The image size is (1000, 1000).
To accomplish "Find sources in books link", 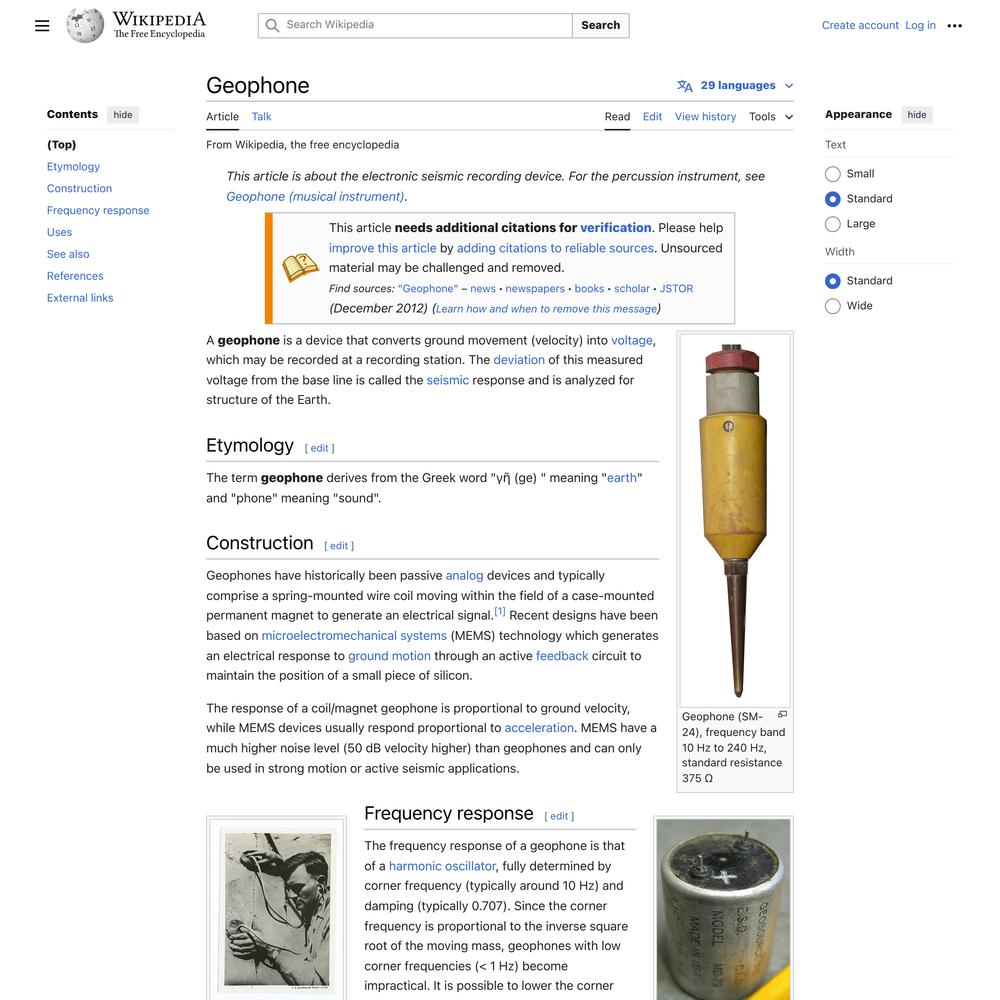I will (x=589, y=289).
